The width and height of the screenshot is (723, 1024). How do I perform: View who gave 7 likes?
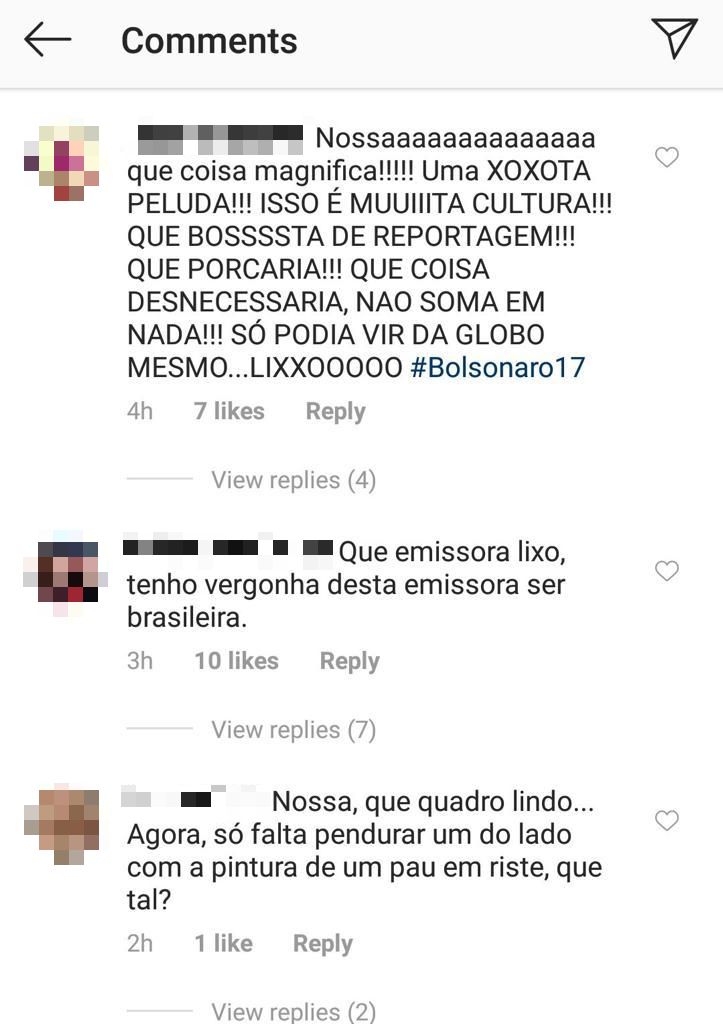(229, 411)
